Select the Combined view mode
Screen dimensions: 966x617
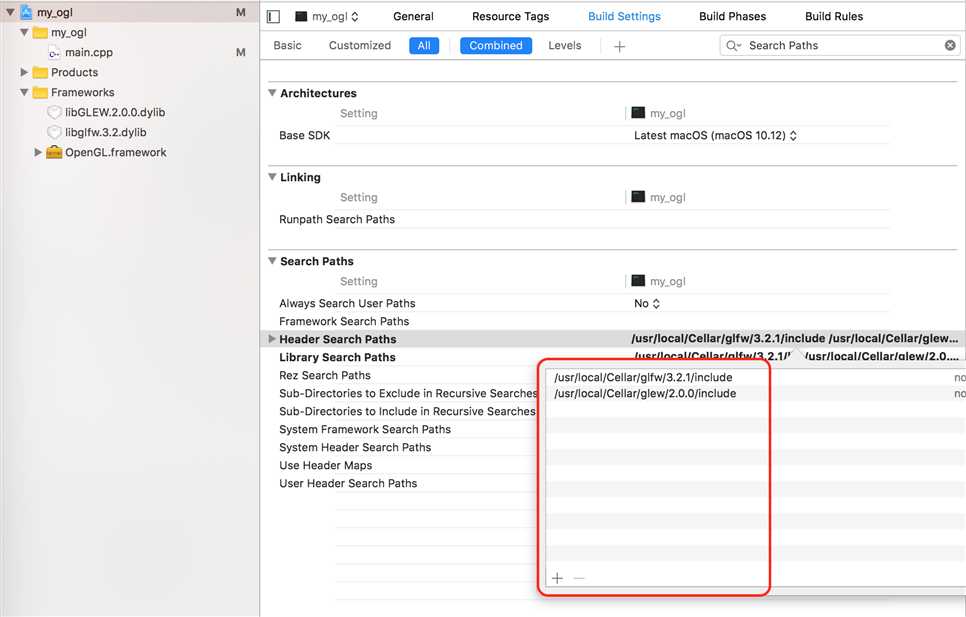click(x=496, y=46)
